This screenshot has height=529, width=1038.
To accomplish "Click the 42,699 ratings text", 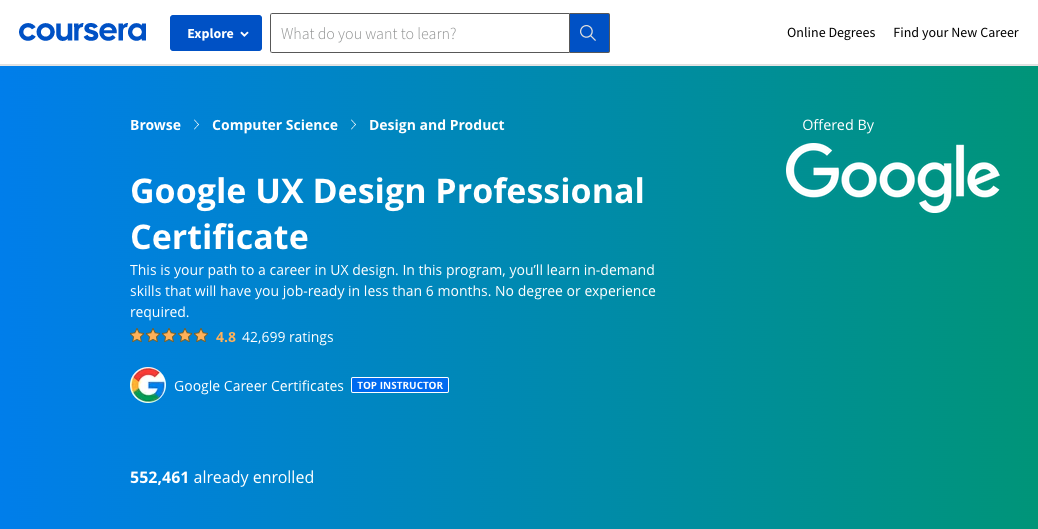I will [x=288, y=337].
